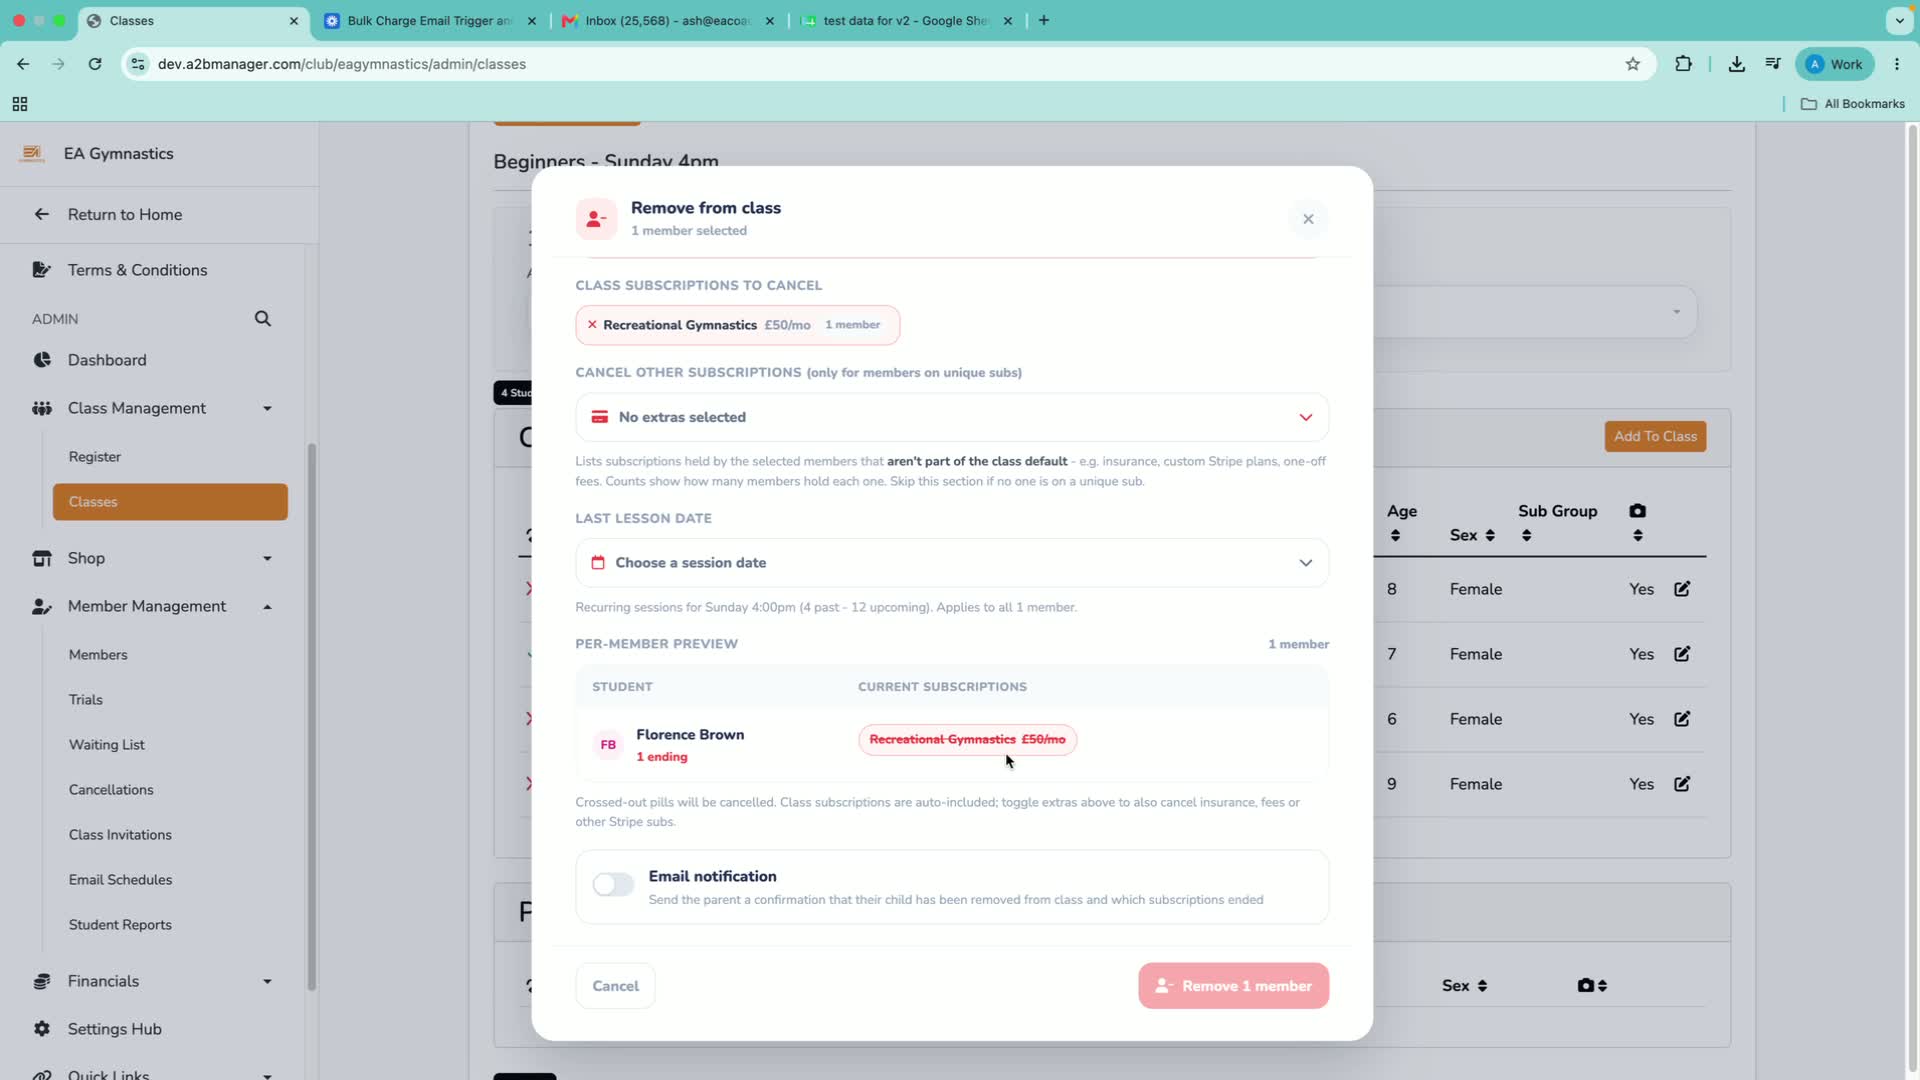
Task: Expand the Financials menu
Action: pyautogui.click(x=267, y=981)
